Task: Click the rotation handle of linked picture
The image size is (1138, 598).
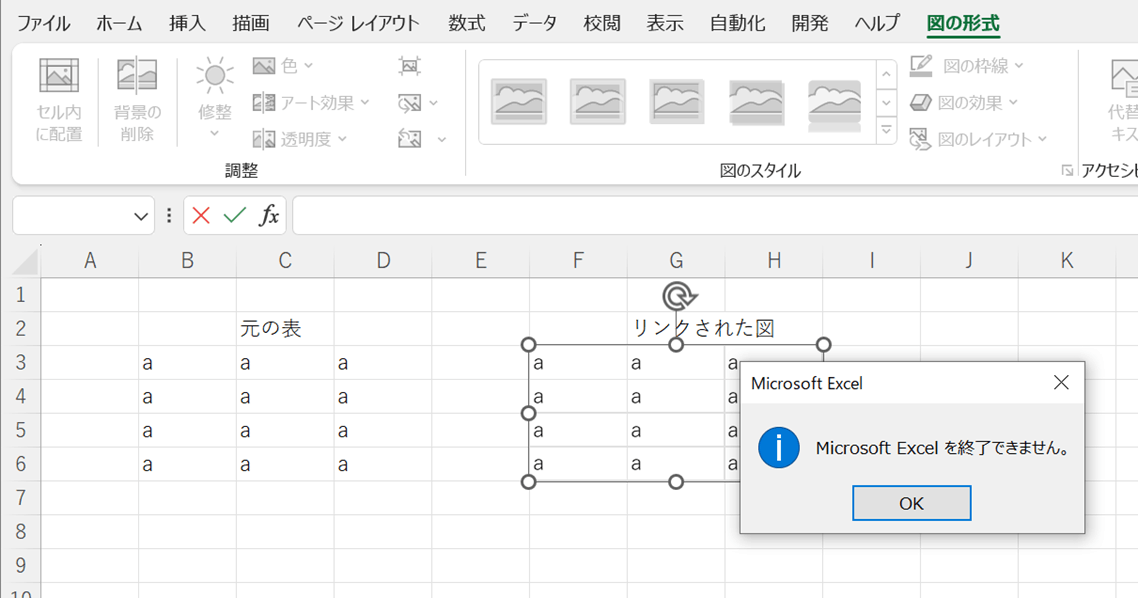Action: coord(678,296)
